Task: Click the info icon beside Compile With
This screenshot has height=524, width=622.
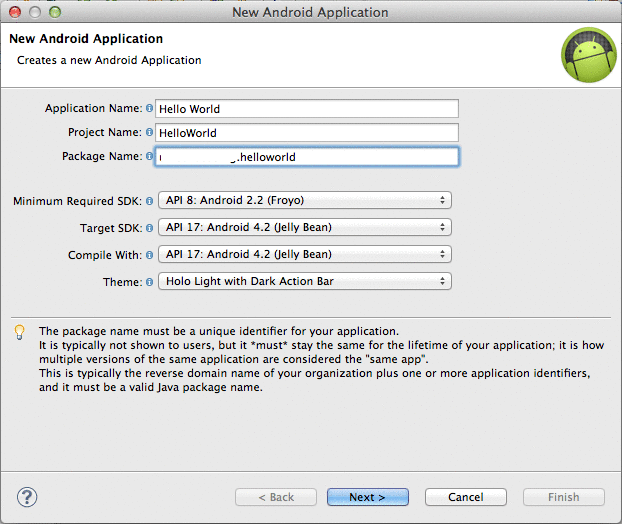Action: (x=149, y=255)
